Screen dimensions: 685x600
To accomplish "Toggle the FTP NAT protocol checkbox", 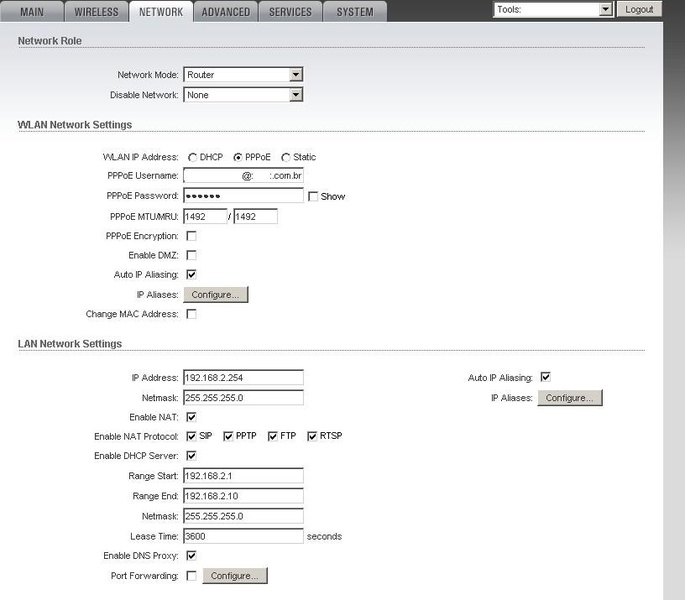I will [x=273, y=436].
